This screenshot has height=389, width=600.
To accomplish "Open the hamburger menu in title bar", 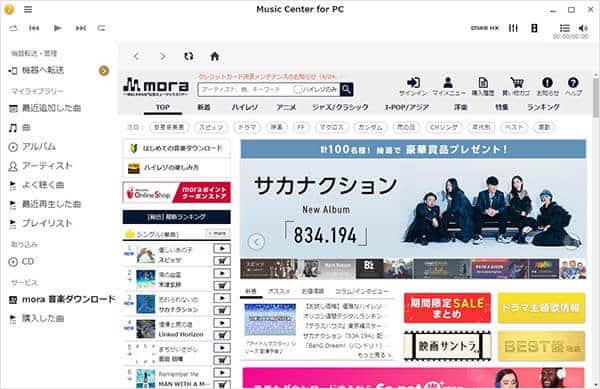I will click(28, 10).
